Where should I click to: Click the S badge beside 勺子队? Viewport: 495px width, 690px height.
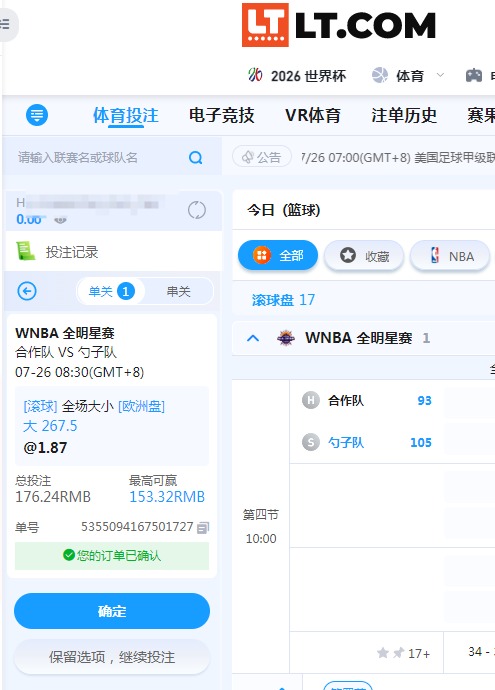(311, 442)
